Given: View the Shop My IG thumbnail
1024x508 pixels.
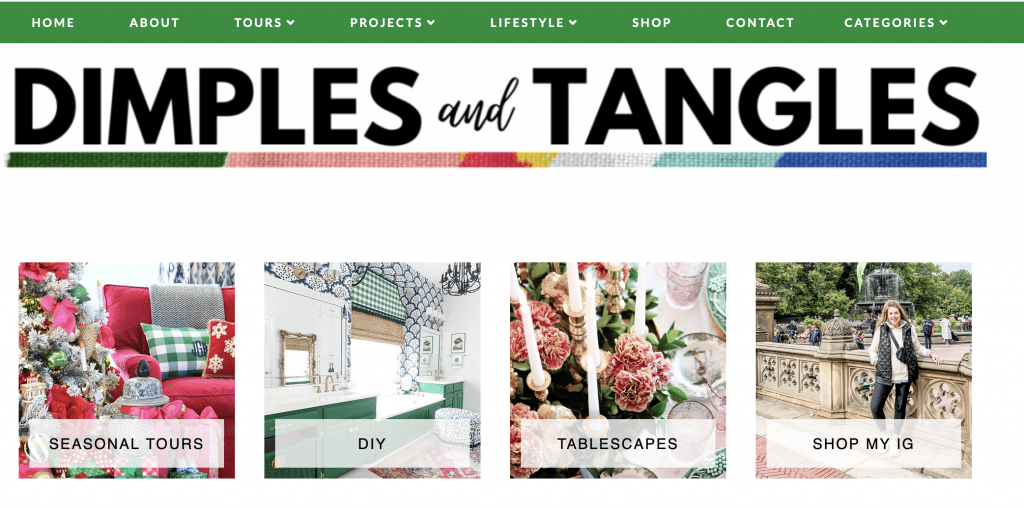Looking at the screenshot, I should [863, 370].
